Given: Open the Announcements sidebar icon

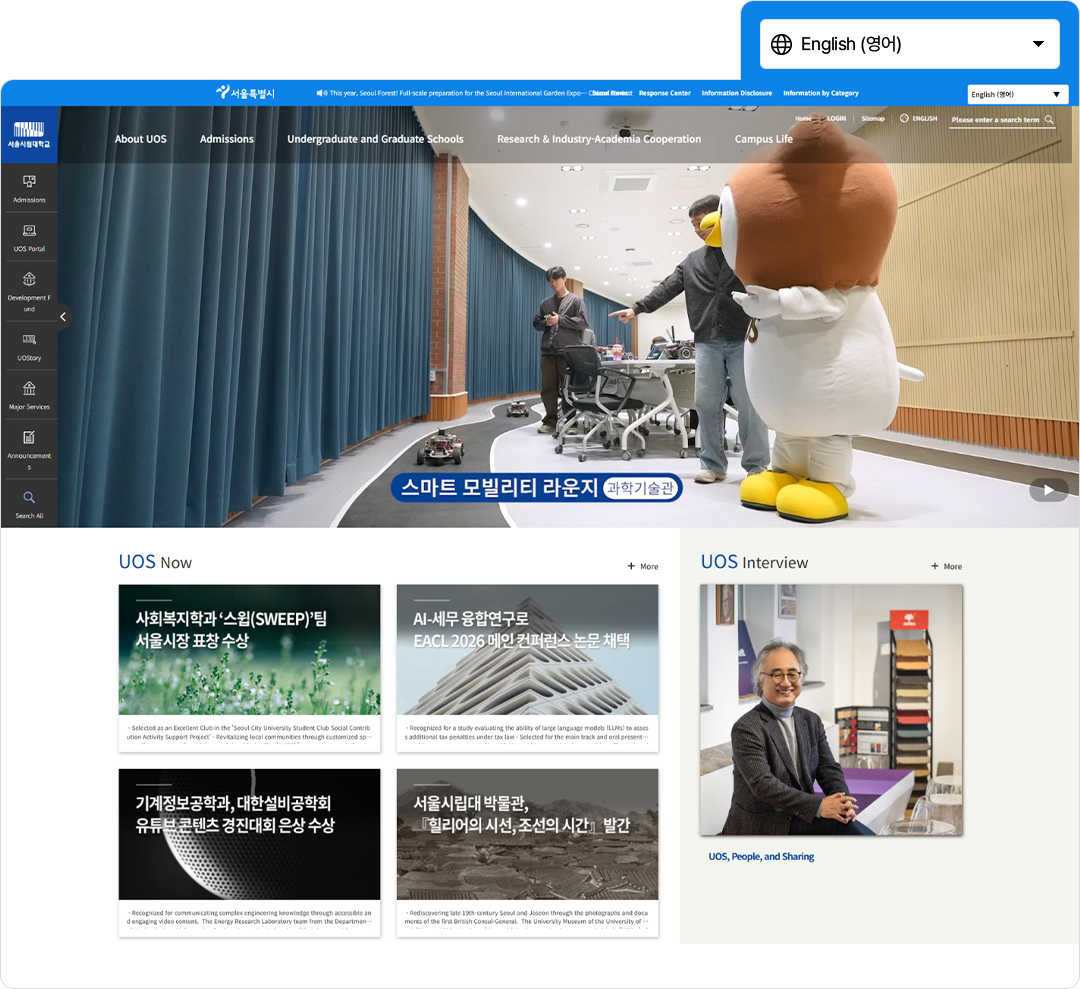Looking at the screenshot, I should click(29, 437).
